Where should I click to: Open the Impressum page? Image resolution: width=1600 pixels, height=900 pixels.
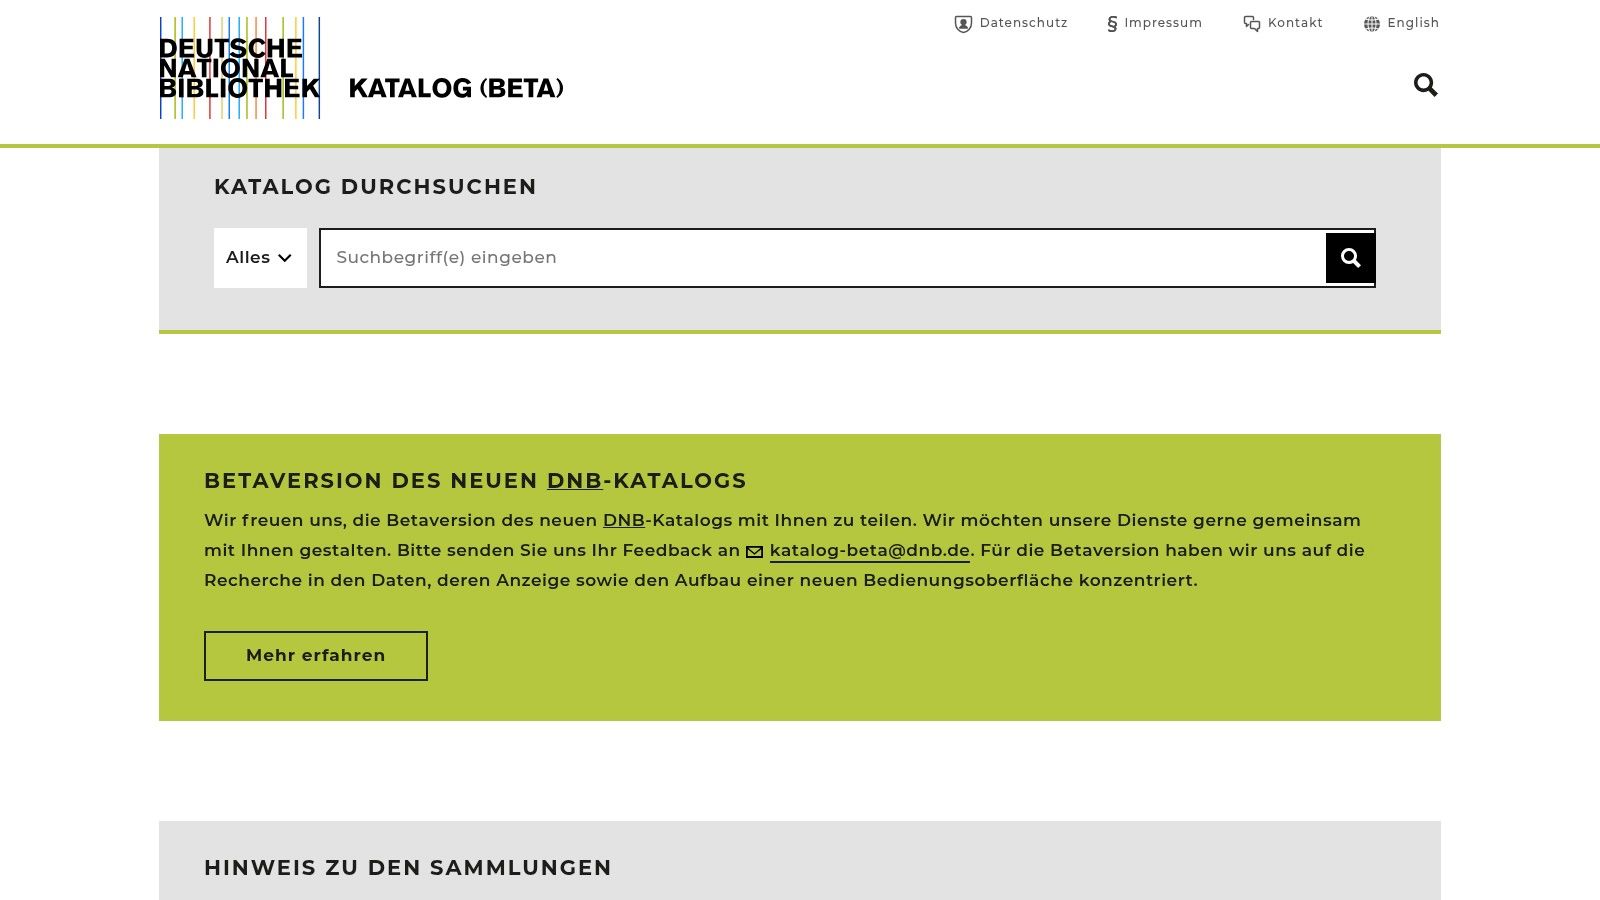click(x=1163, y=23)
